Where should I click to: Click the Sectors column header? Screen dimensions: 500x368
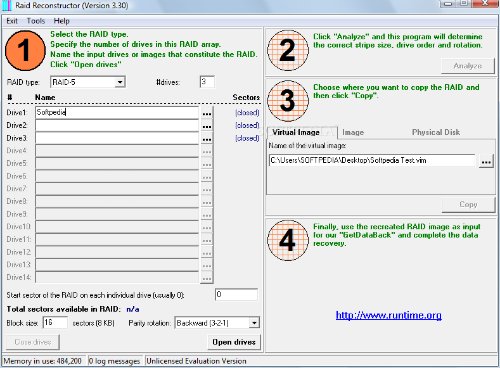(246, 97)
